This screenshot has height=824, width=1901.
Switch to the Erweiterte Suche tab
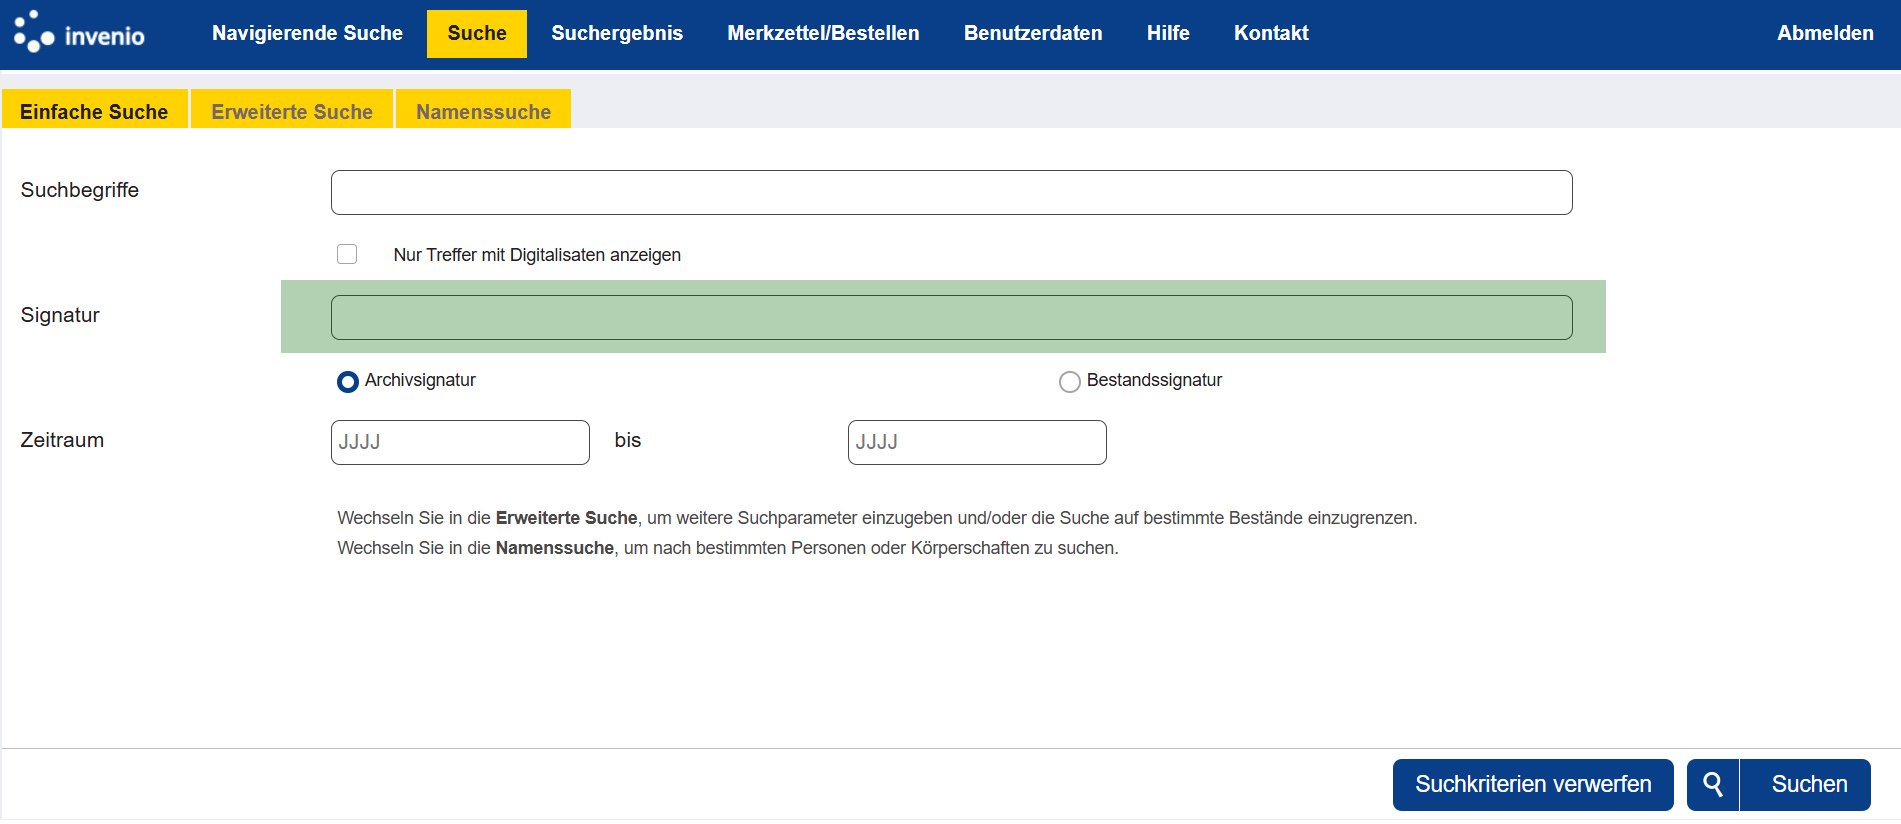point(292,111)
